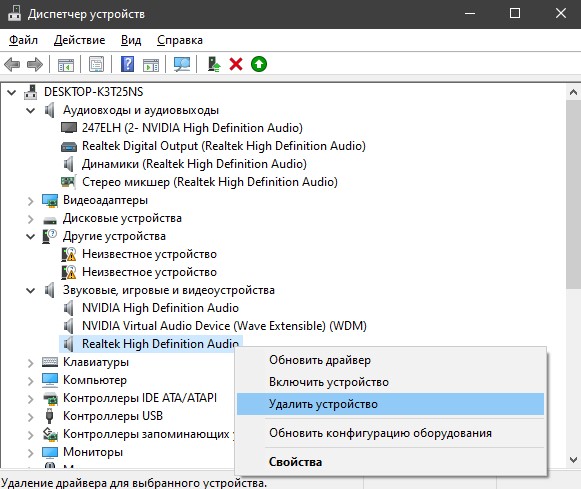The width and height of the screenshot is (581, 489).
Task: Click the blue Help question mark icon
Action: pos(127,64)
